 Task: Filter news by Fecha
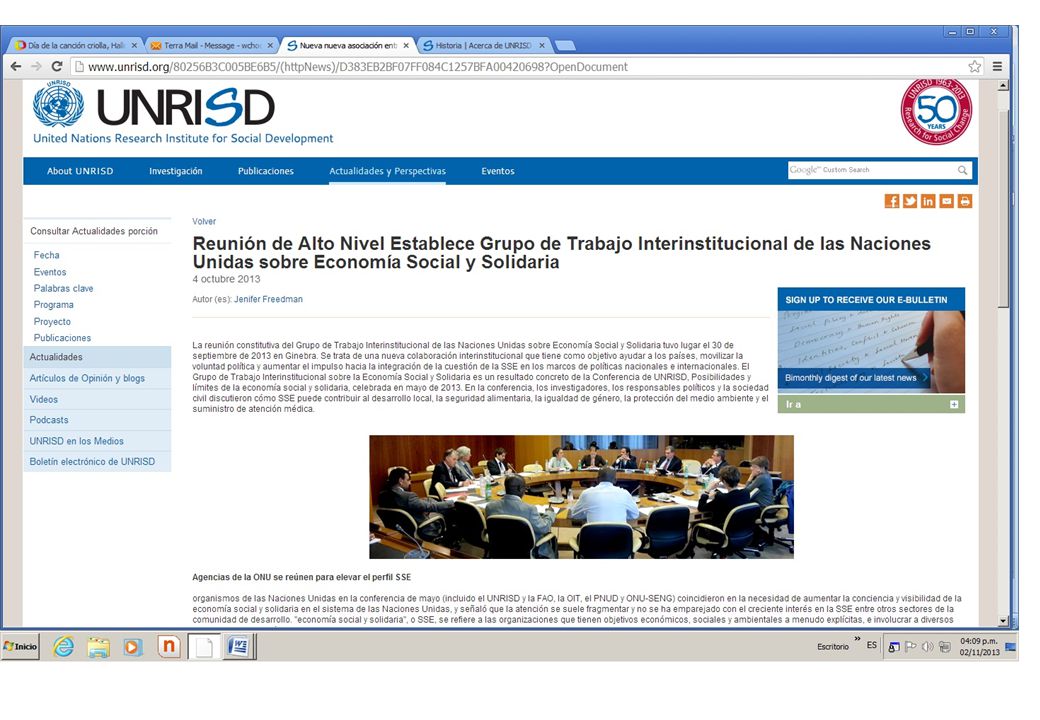tap(46, 255)
